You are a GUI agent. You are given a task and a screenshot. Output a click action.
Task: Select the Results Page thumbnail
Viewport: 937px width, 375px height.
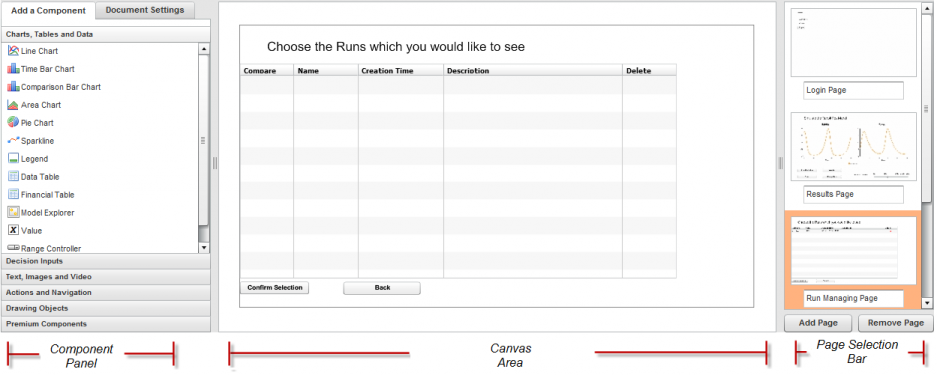(x=853, y=146)
